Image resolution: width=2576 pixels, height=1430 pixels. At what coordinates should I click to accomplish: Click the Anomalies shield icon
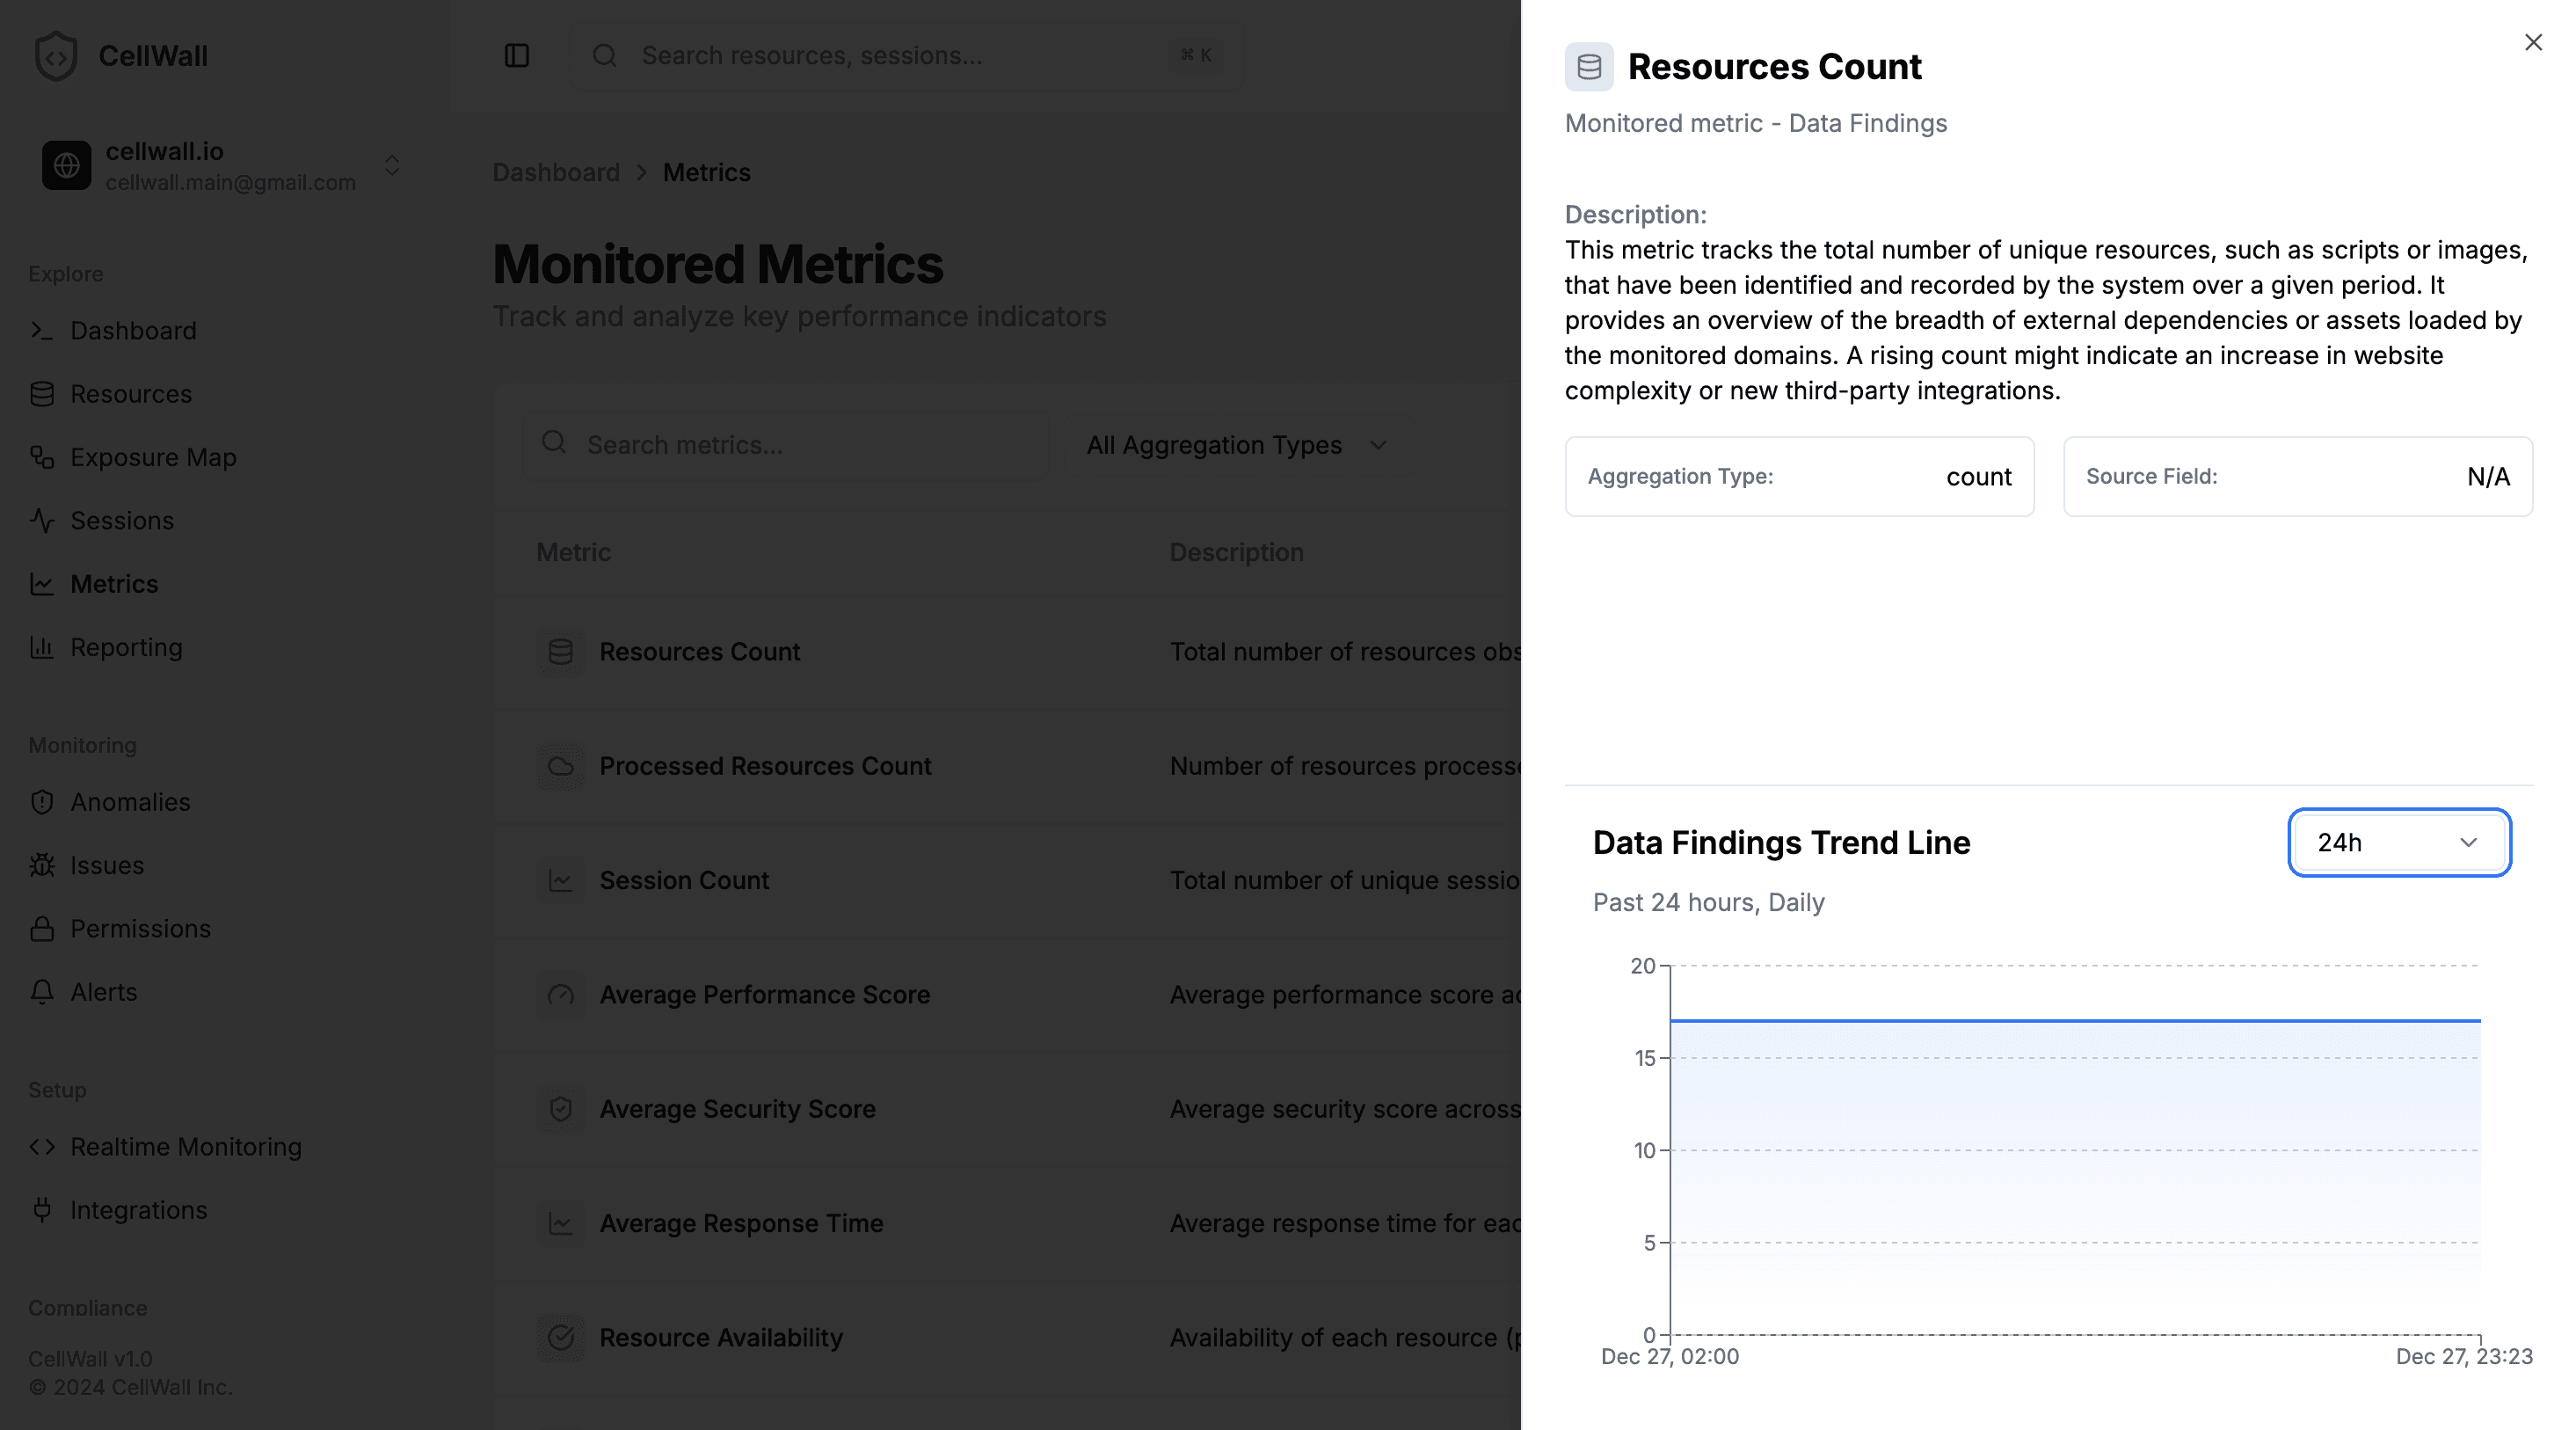click(x=42, y=802)
